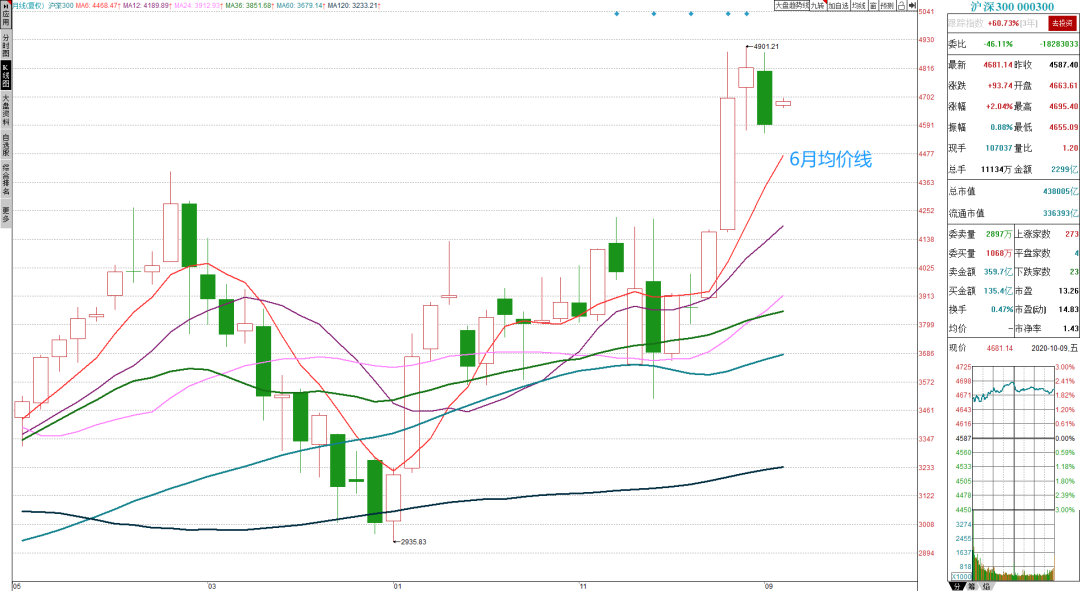This screenshot has width=1080, height=591.
Task: Click the X1000 volume scale box
Action: coord(961,577)
